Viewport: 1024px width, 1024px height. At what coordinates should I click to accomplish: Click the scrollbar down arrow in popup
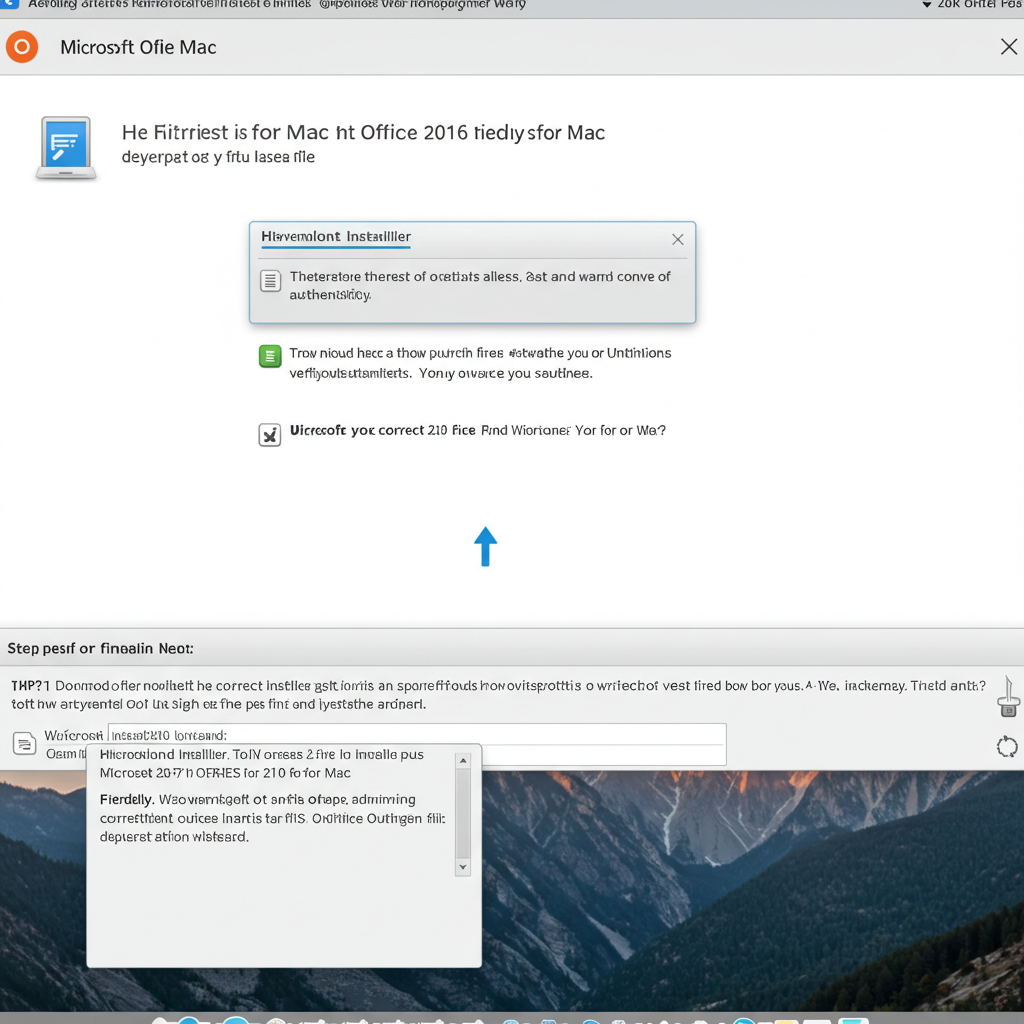463,867
